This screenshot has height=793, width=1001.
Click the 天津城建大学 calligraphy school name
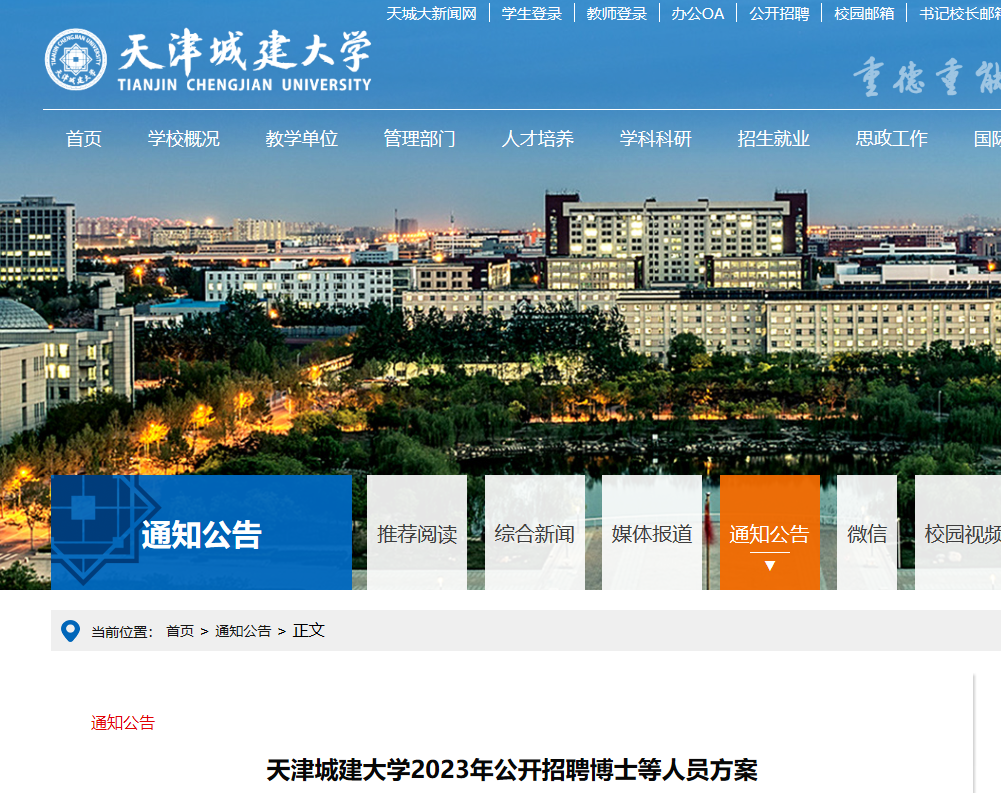coord(245,50)
